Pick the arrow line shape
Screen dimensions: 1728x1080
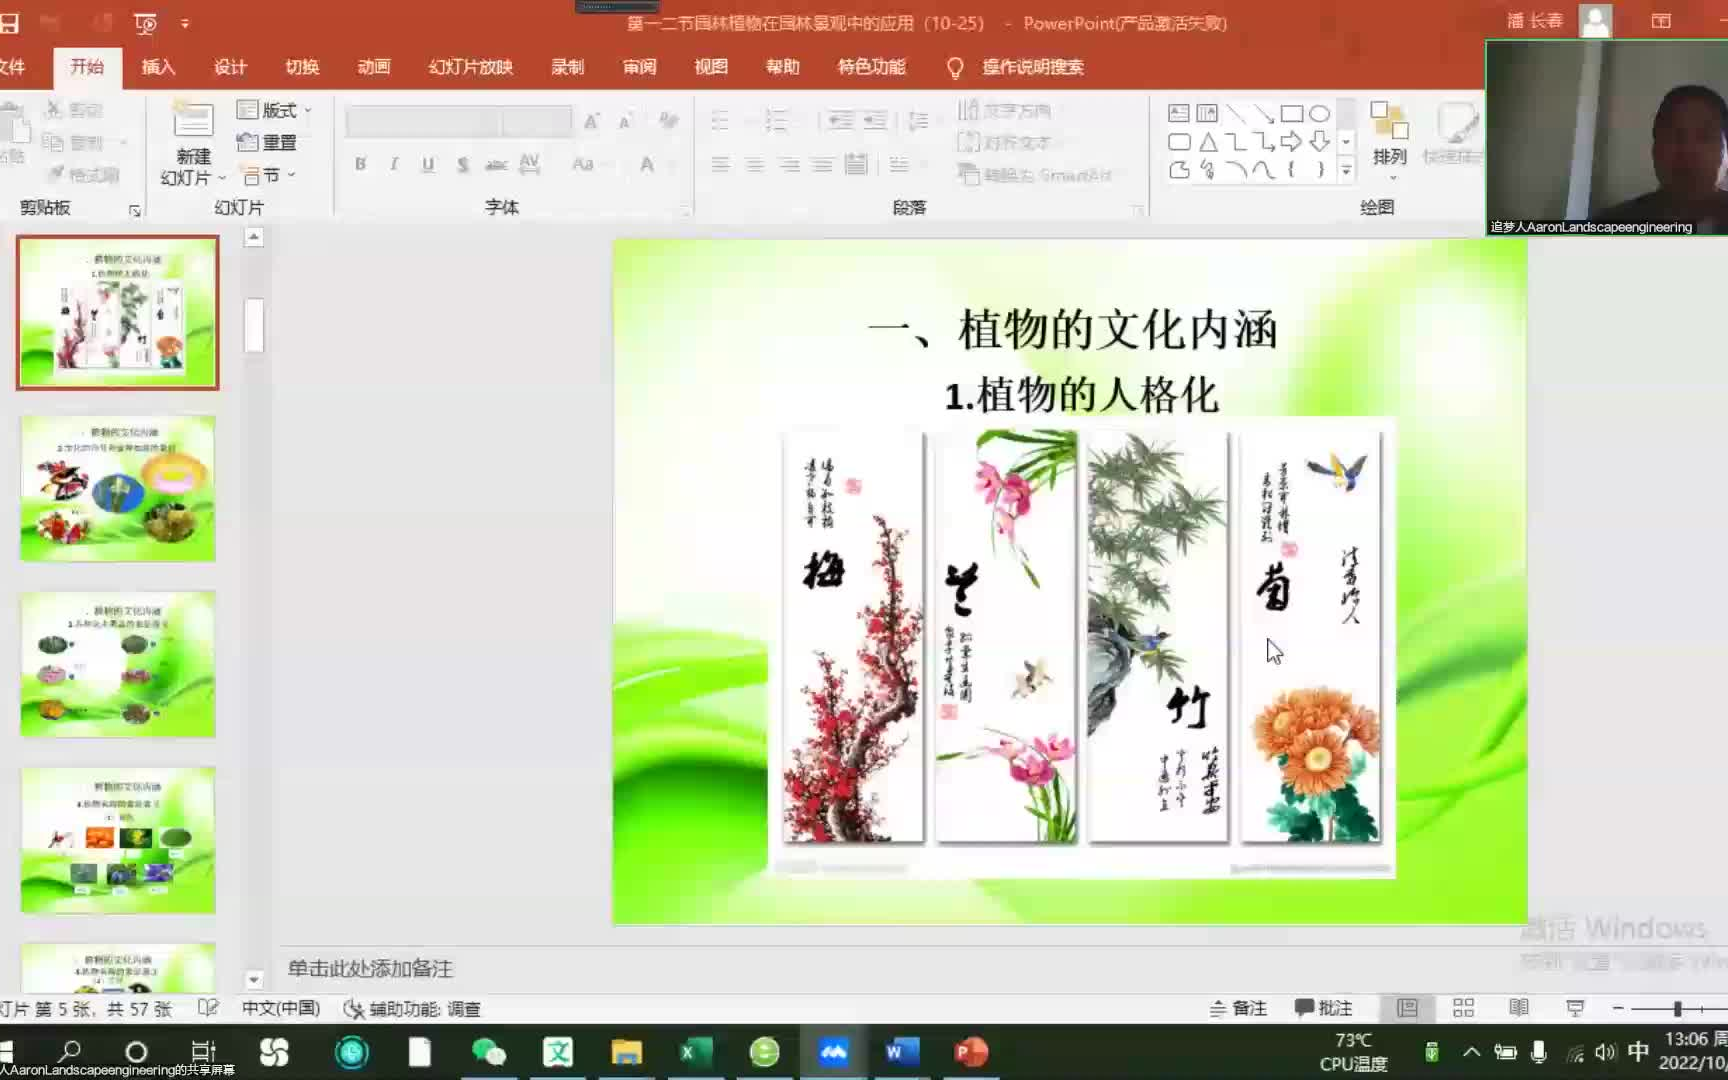(x=1264, y=114)
